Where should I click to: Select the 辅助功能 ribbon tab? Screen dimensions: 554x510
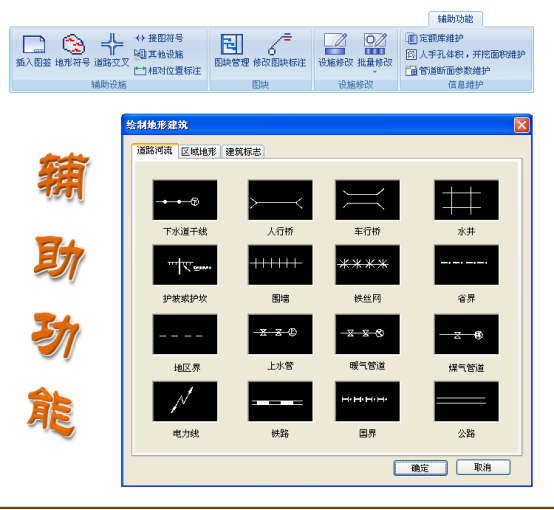pyautogui.click(x=455, y=19)
